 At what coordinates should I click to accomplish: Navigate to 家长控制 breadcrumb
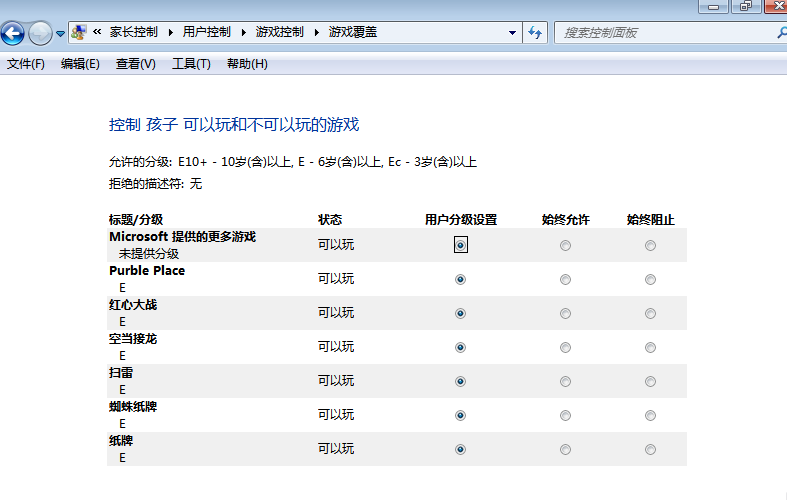point(134,32)
